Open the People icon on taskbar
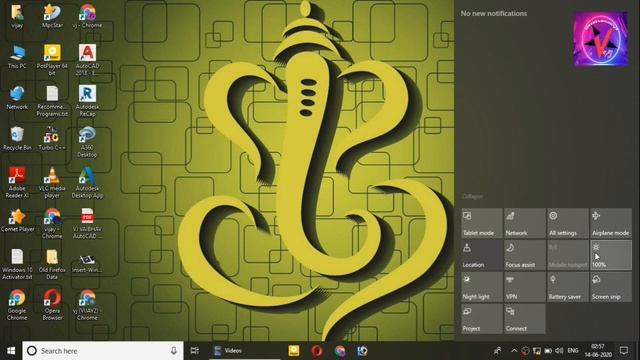This screenshot has height=360, width=640. tap(497, 351)
